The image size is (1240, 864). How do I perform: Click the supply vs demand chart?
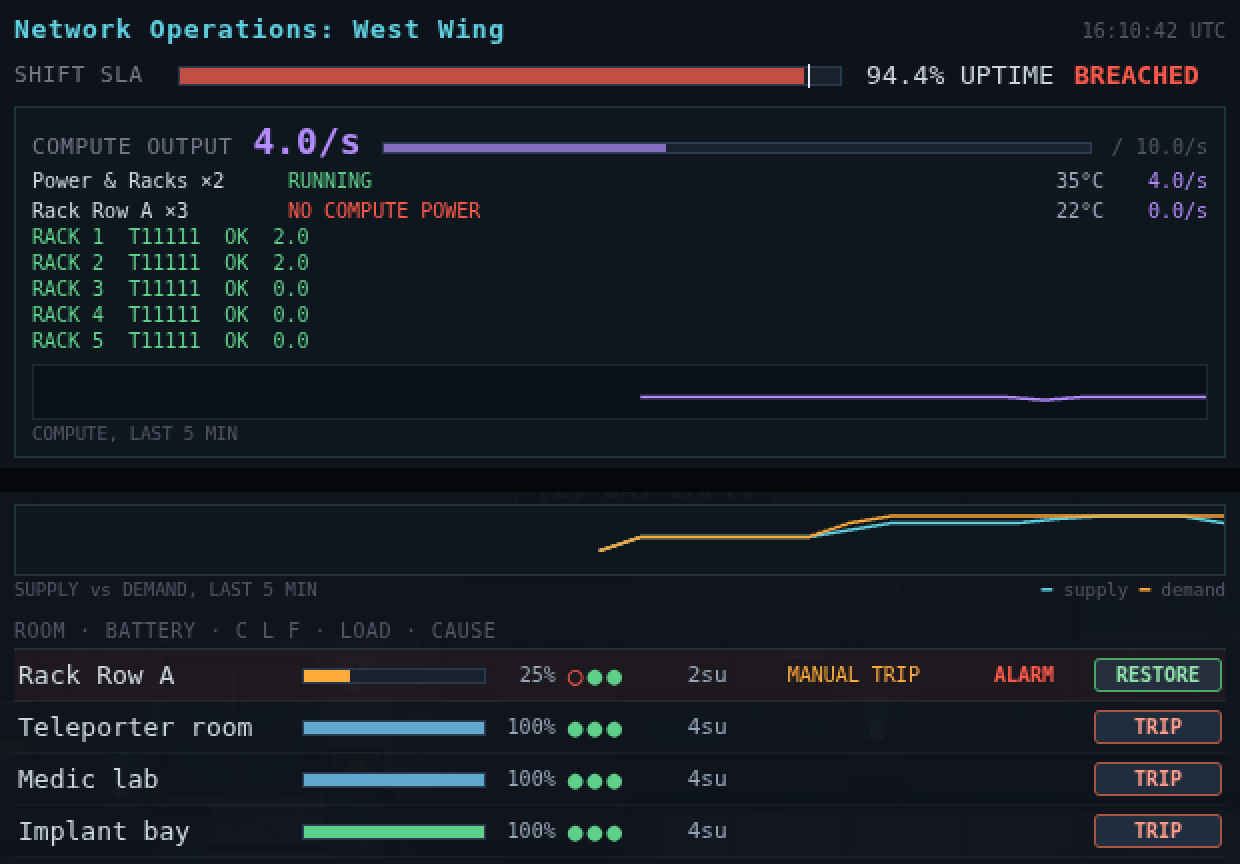point(620,540)
